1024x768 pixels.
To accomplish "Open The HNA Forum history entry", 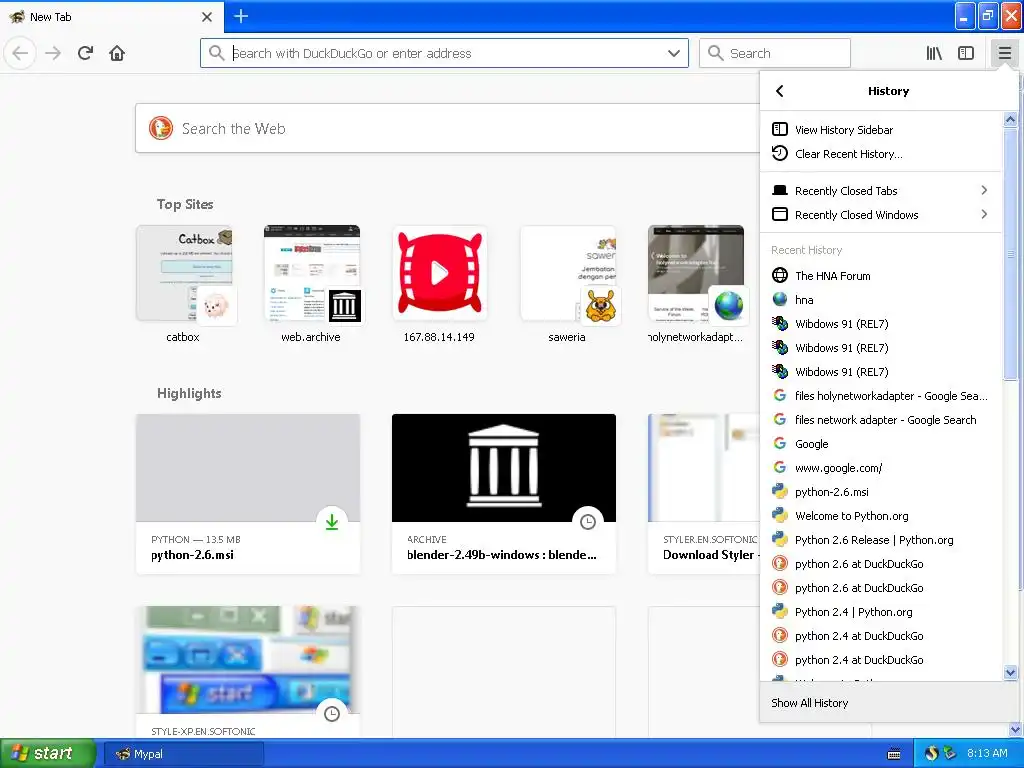I will pyautogui.click(x=880, y=276).
